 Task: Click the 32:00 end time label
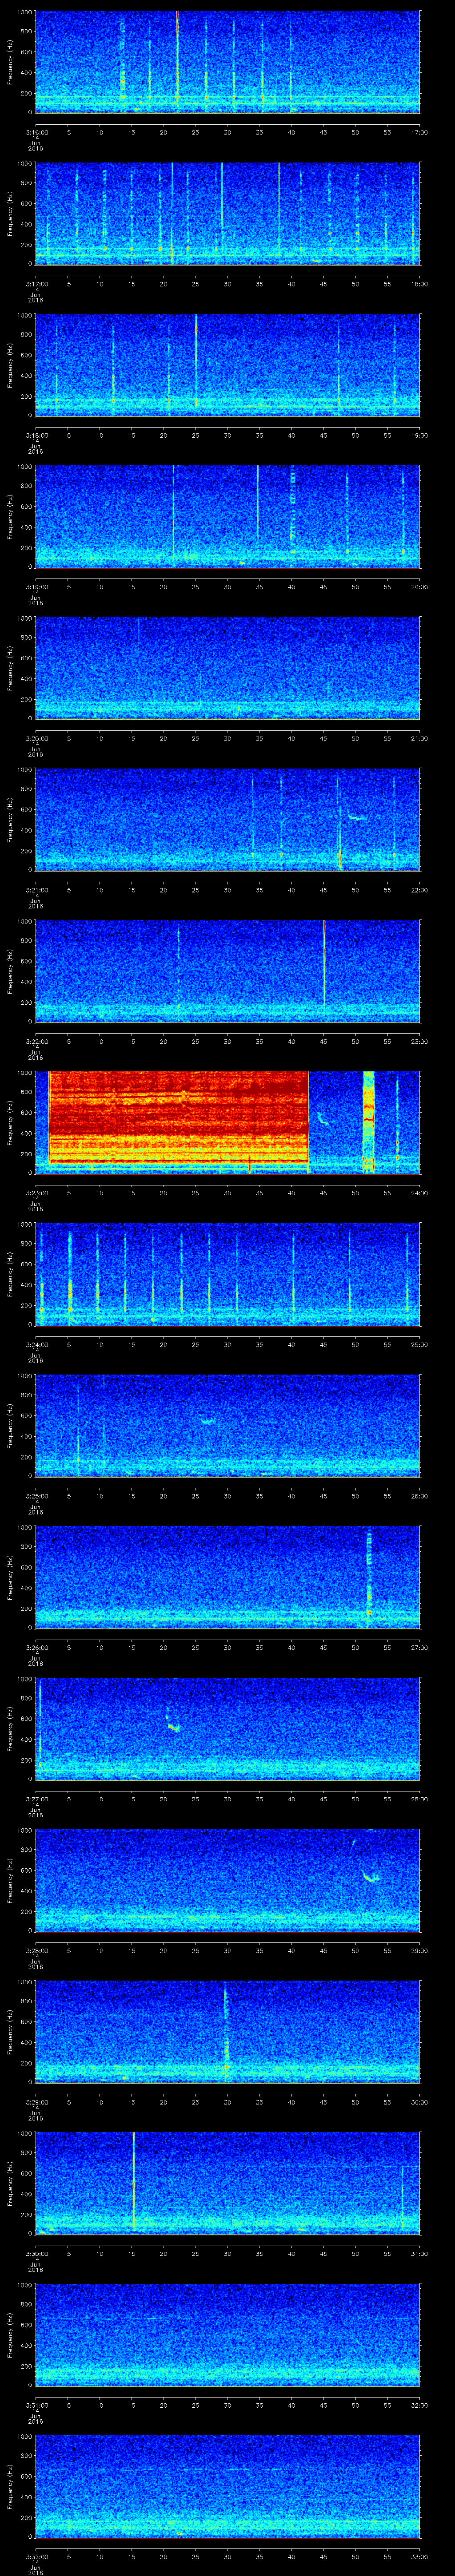[419, 2405]
